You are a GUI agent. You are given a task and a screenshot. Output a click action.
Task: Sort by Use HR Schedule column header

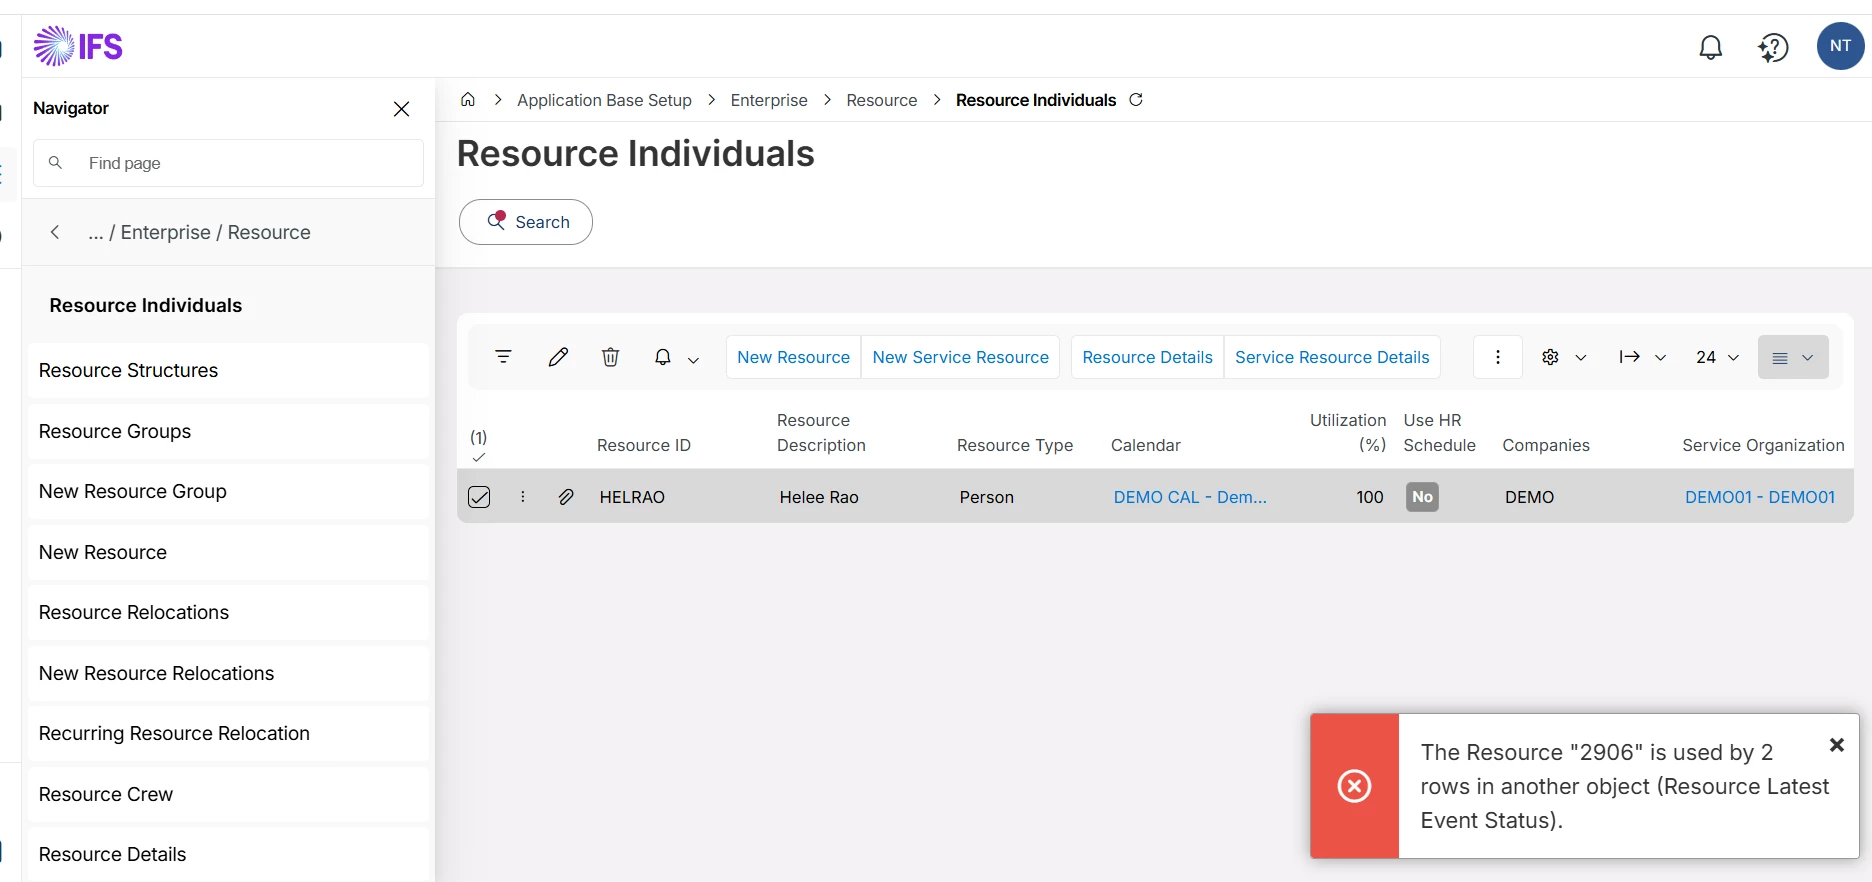1439,433
